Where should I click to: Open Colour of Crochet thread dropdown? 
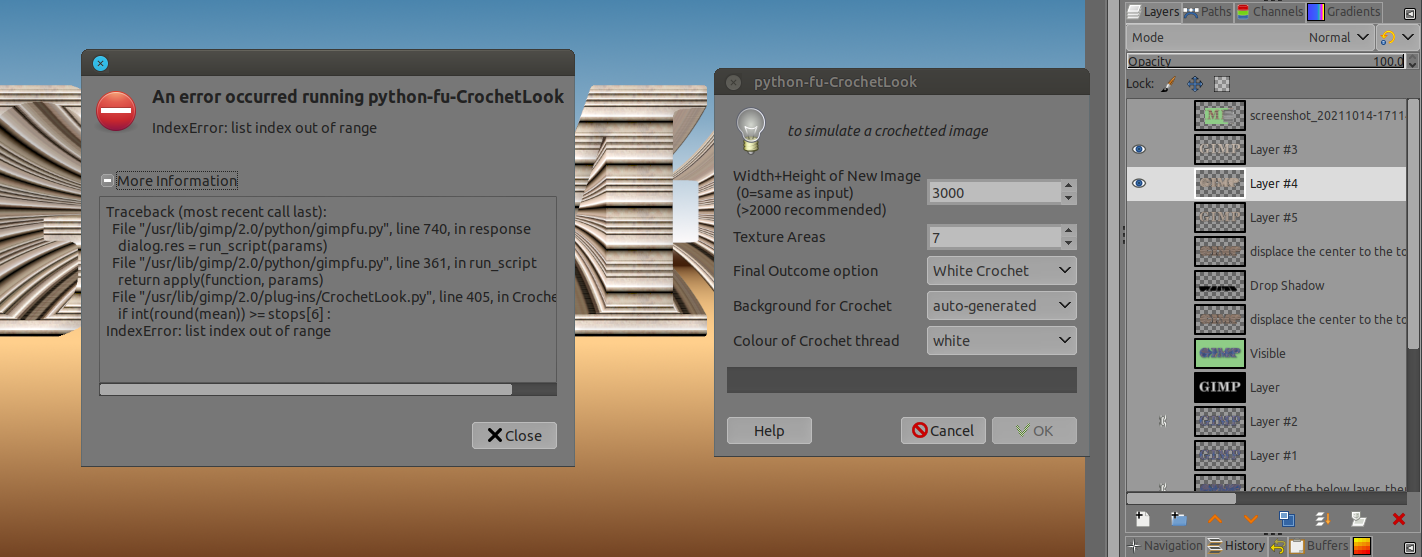(1001, 340)
